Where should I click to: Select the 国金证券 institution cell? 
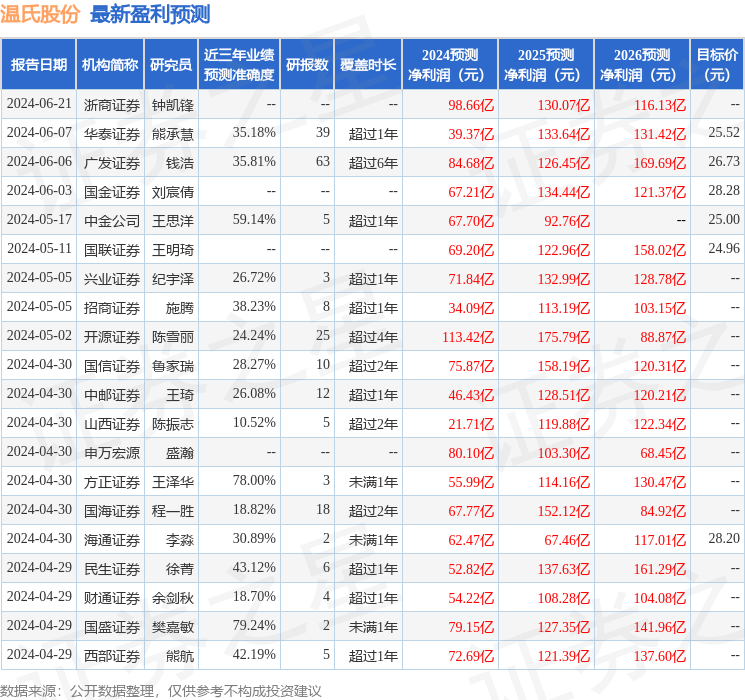click(112, 192)
